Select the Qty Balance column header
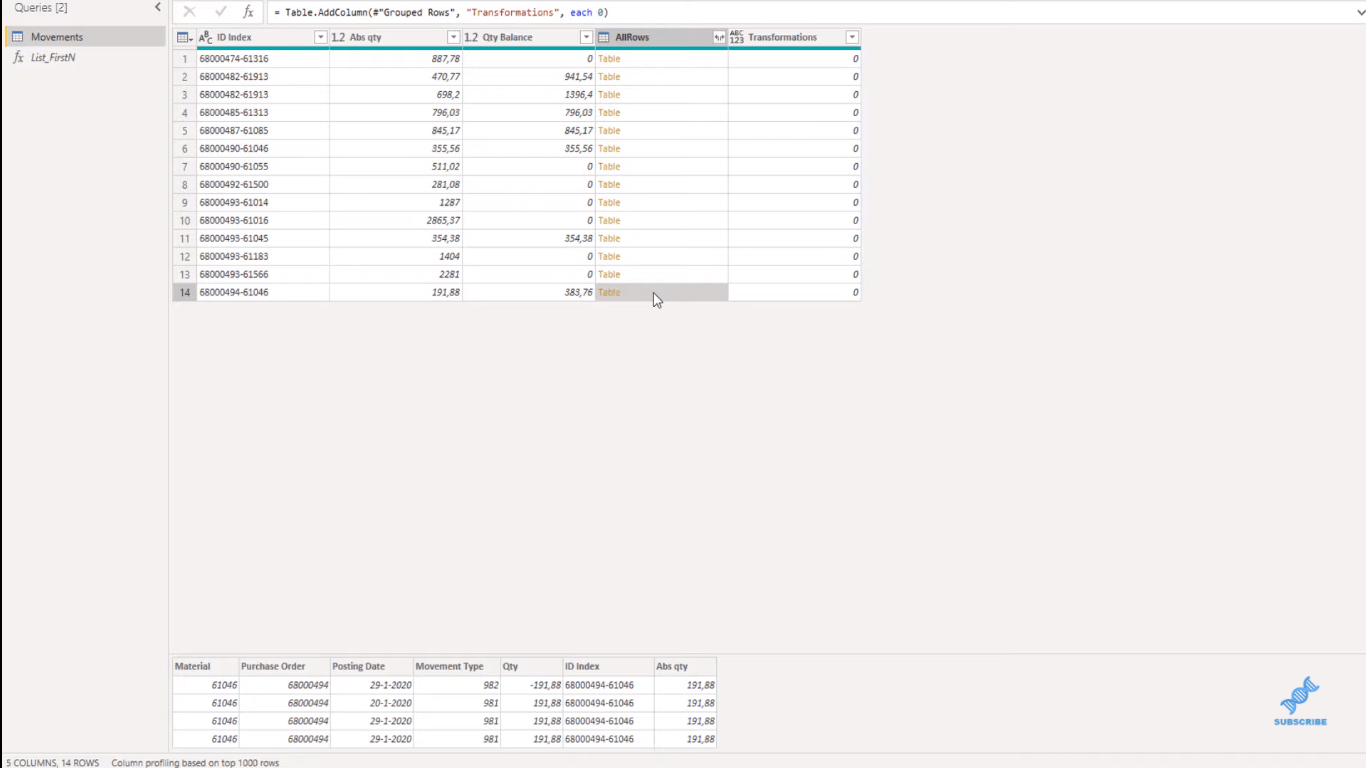Viewport: 1366px width, 768px height. point(529,37)
